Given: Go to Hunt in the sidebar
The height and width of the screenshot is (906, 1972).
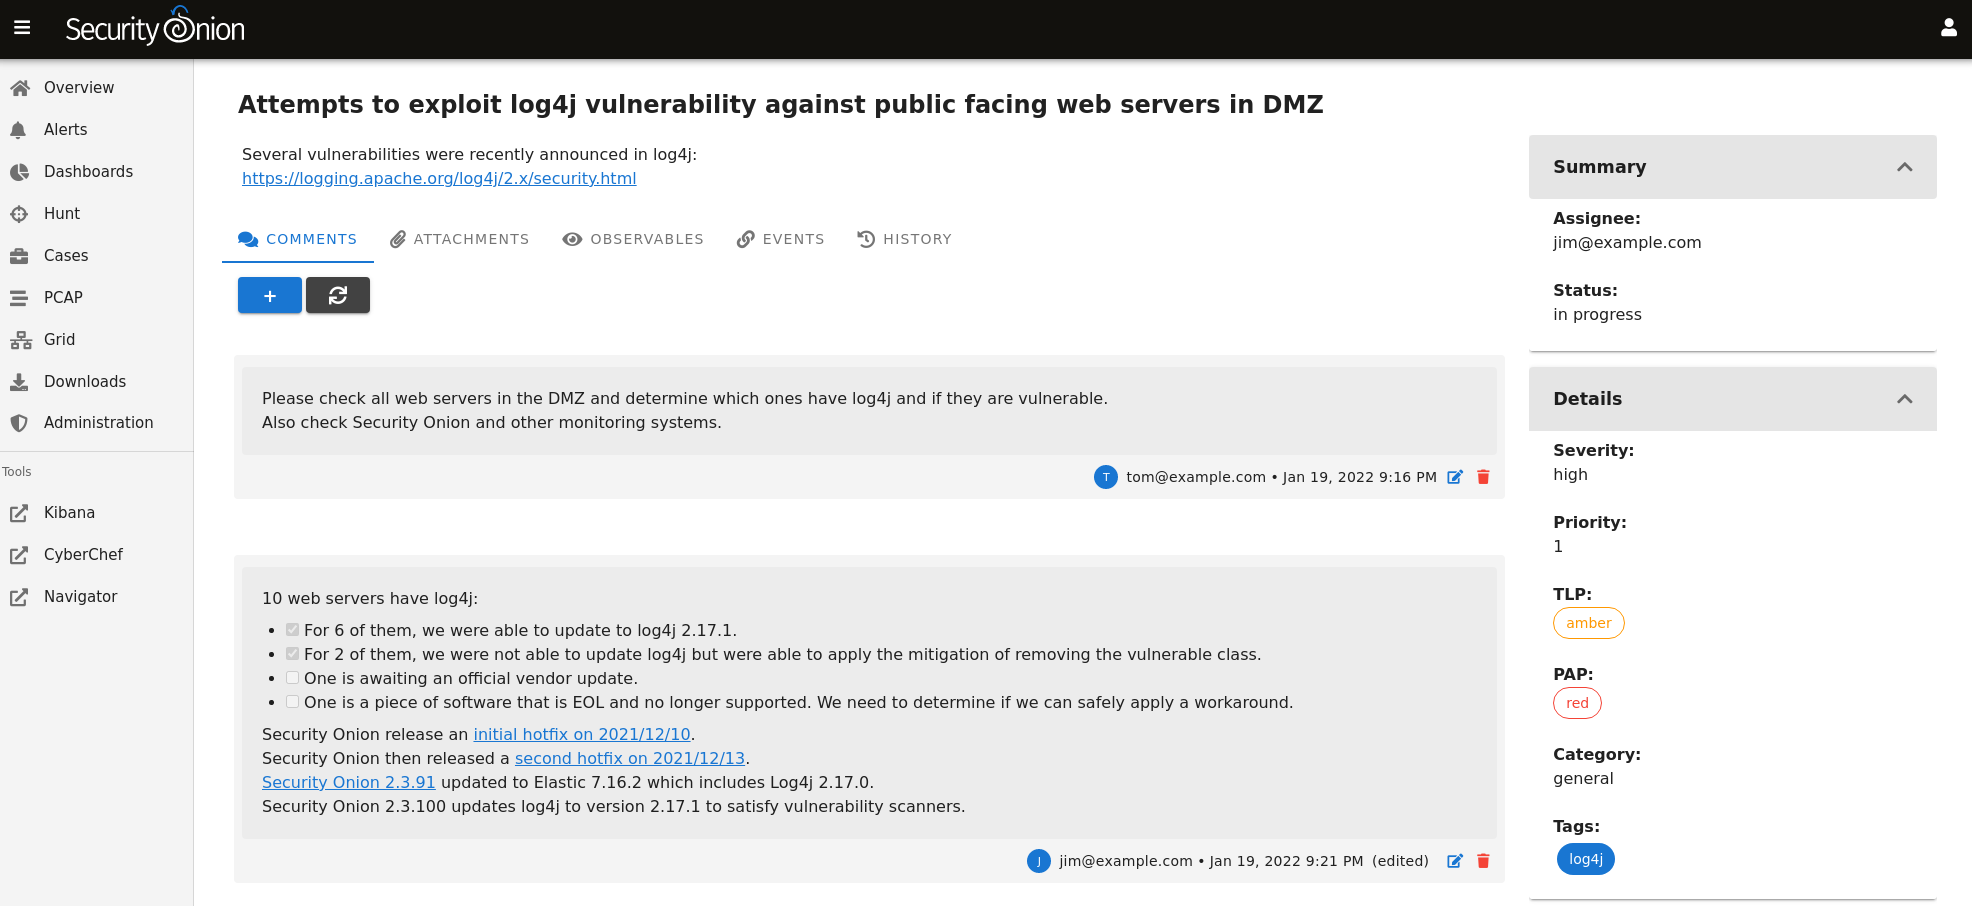Looking at the screenshot, I should coord(62,213).
